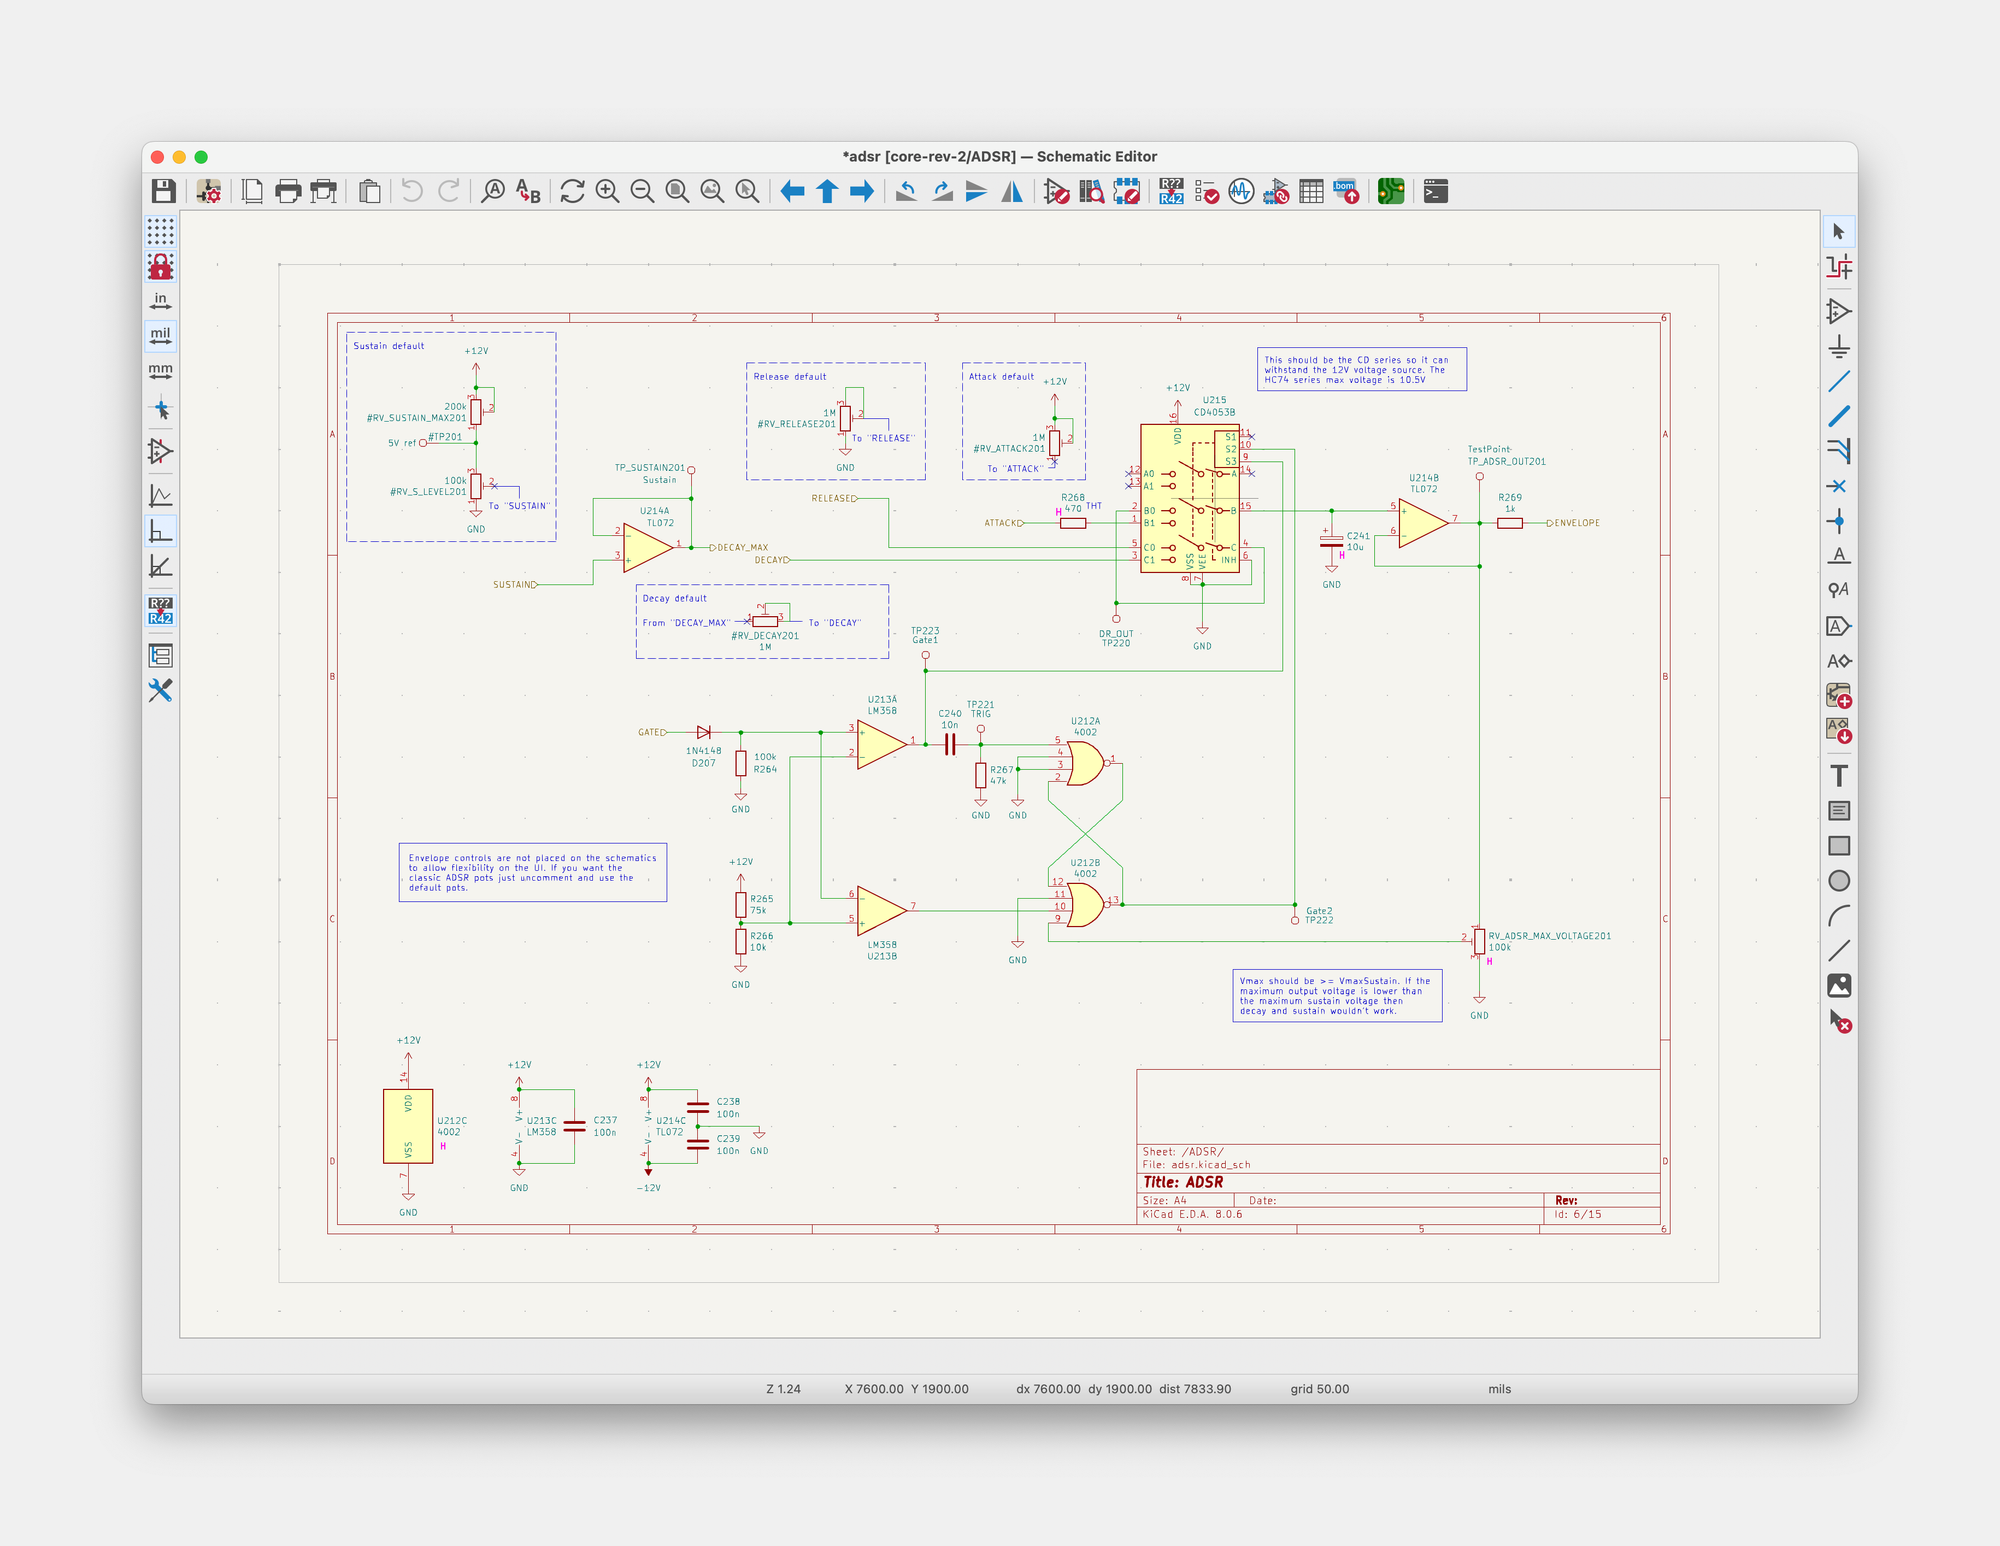Select the Add Text tool
The width and height of the screenshot is (2000, 1546).
pyautogui.click(x=1838, y=776)
